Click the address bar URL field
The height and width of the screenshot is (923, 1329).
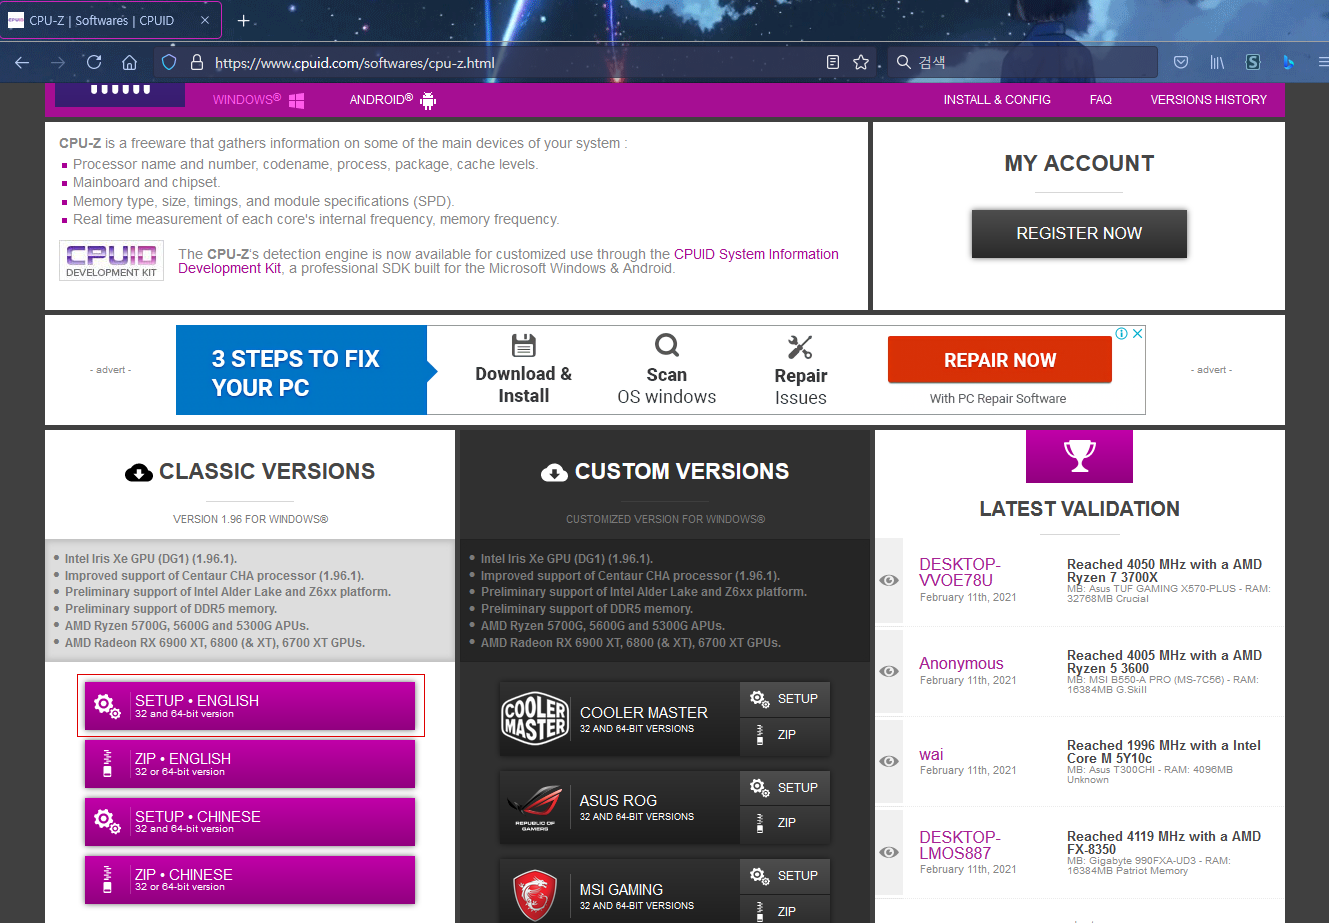tap(515, 62)
